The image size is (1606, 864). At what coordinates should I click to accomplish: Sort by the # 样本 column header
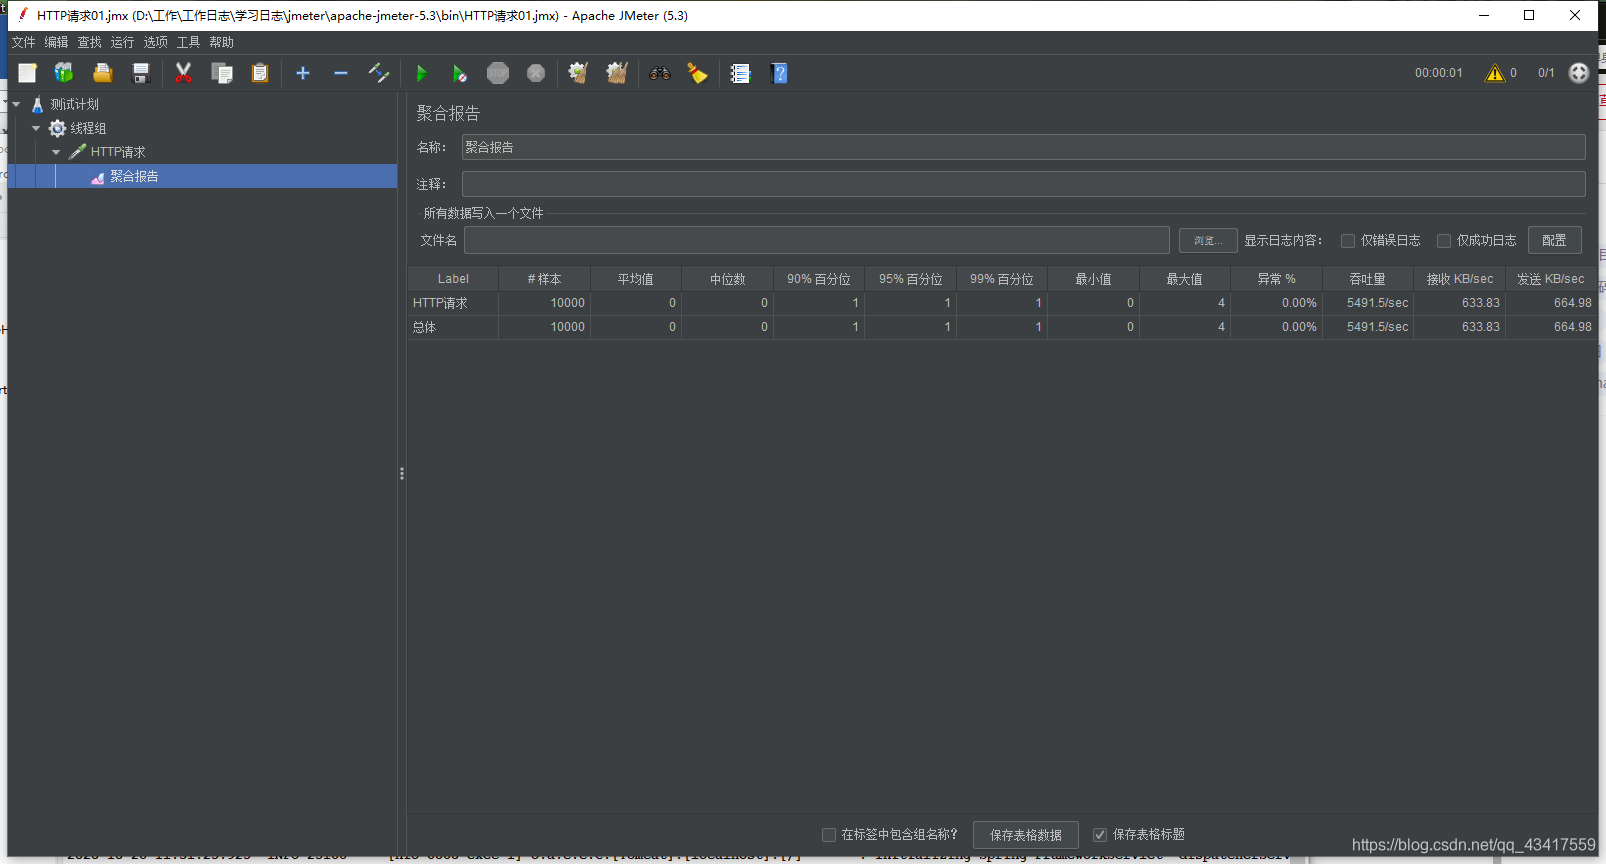[544, 279]
